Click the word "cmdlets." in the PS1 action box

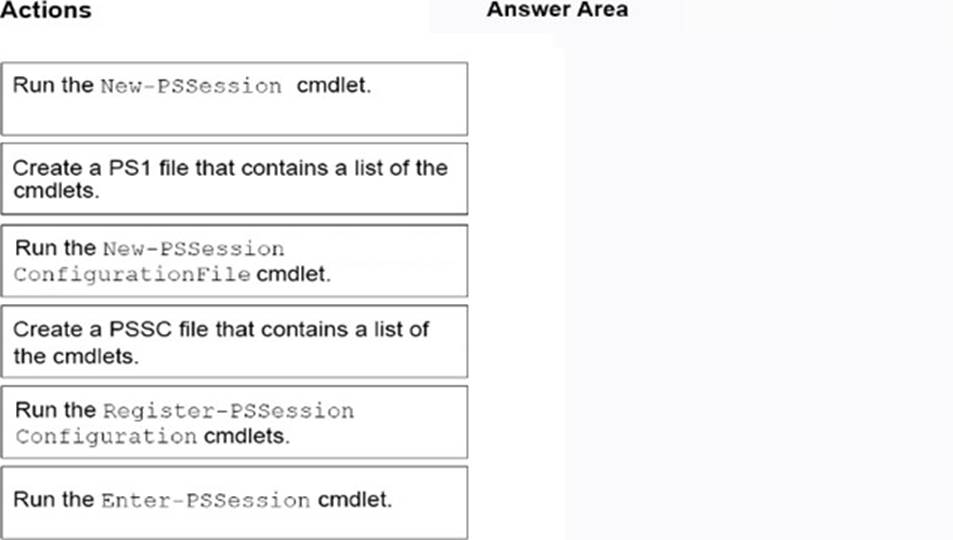click(56, 187)
